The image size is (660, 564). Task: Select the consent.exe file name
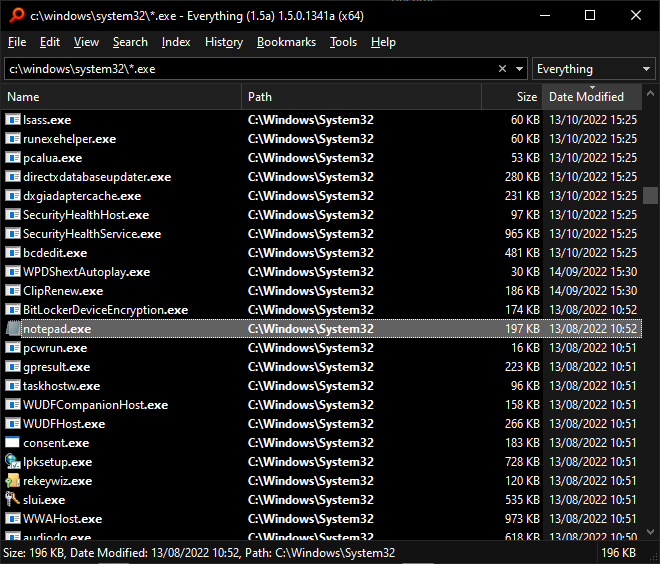(56, 443)
